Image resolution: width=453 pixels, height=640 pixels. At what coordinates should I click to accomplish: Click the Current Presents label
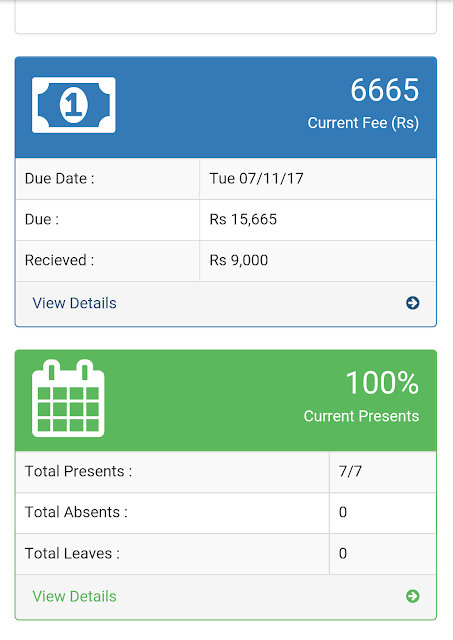361,416
